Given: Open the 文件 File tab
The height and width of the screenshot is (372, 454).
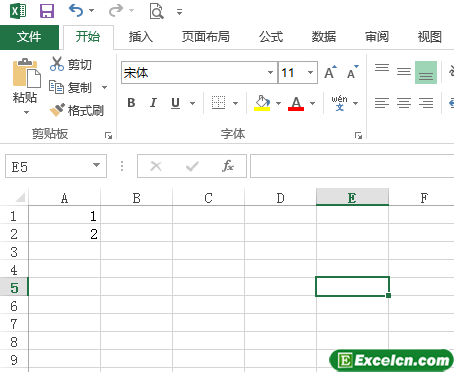Looking at the screenshot, I should tap(29, 37).
